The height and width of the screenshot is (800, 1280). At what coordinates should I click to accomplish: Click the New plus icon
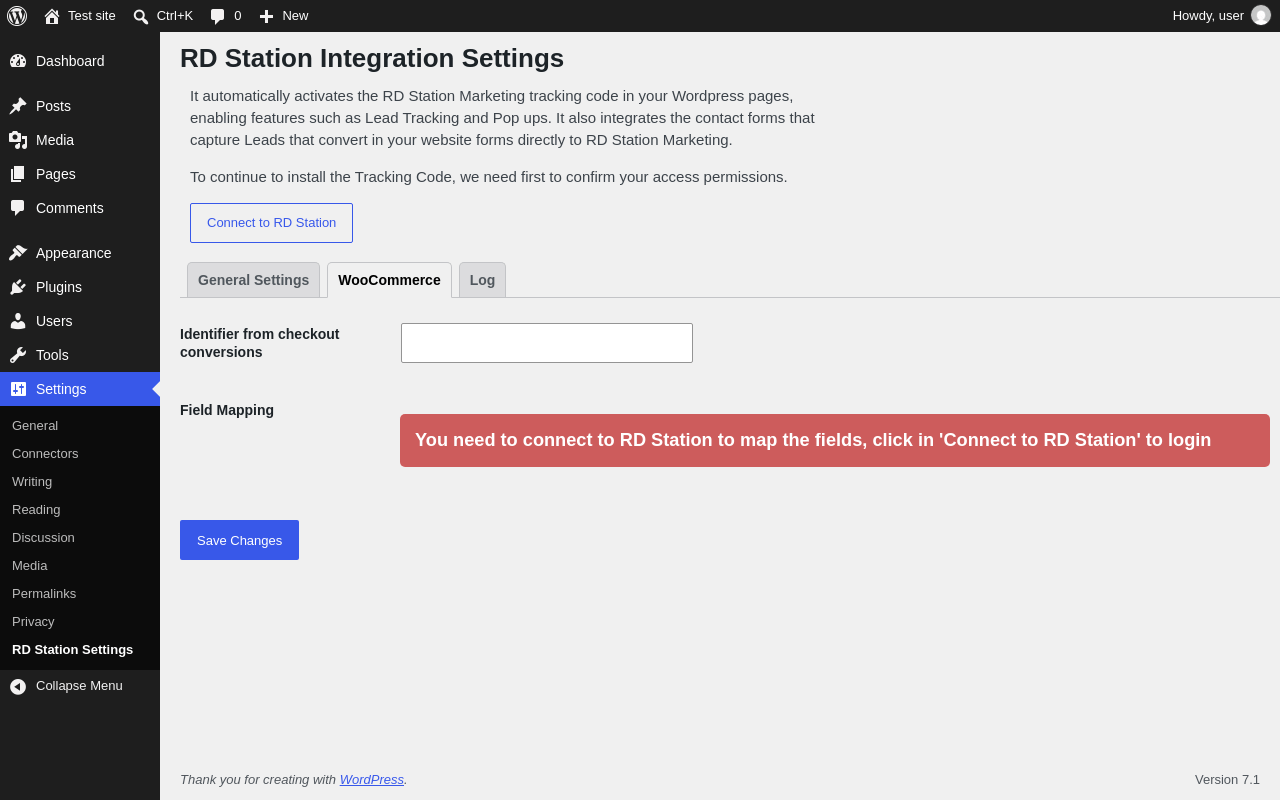pos(266,16)
